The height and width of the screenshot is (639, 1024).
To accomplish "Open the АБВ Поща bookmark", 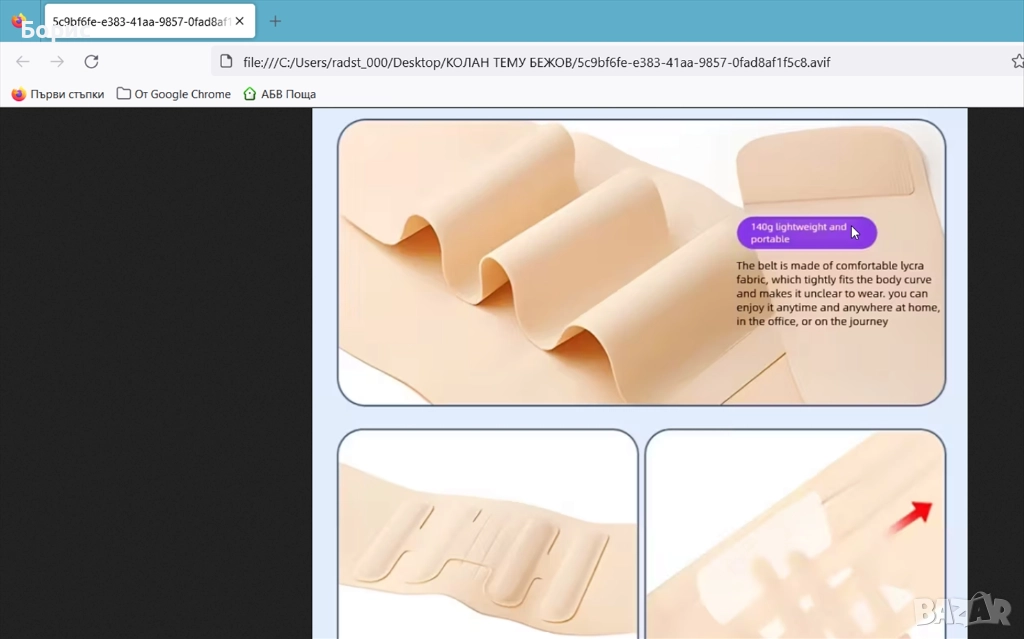I will click(280, 94).
